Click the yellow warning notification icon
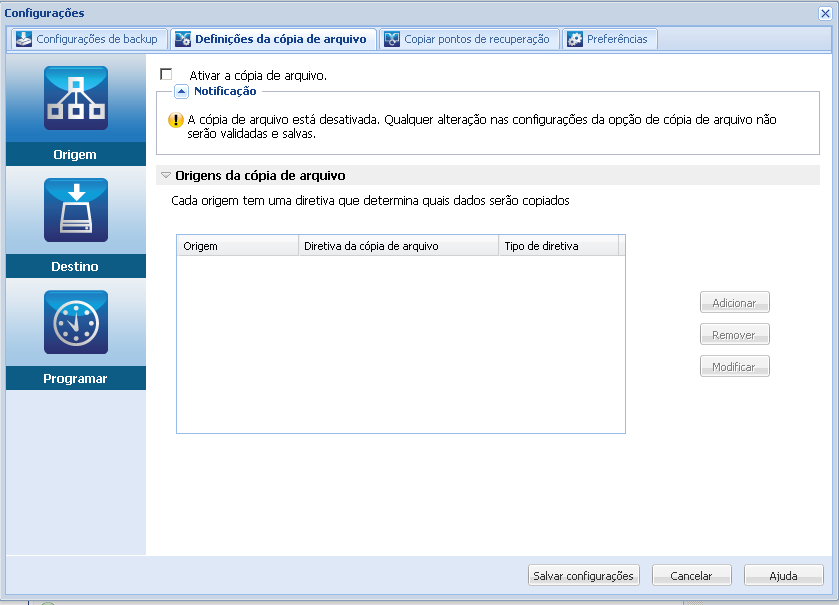 [x=176, y=120]
